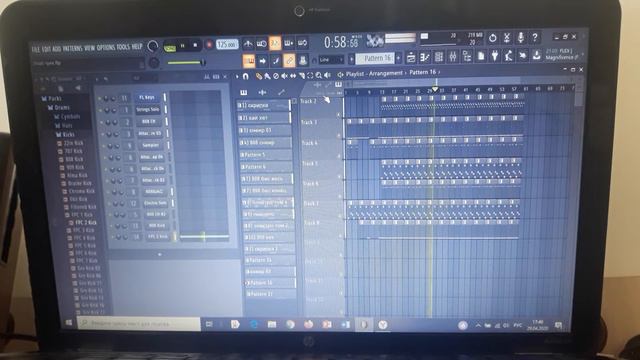640x360 pixels.
Task: Toggle wait for input to start playing
Action: (x=262, y=43)
